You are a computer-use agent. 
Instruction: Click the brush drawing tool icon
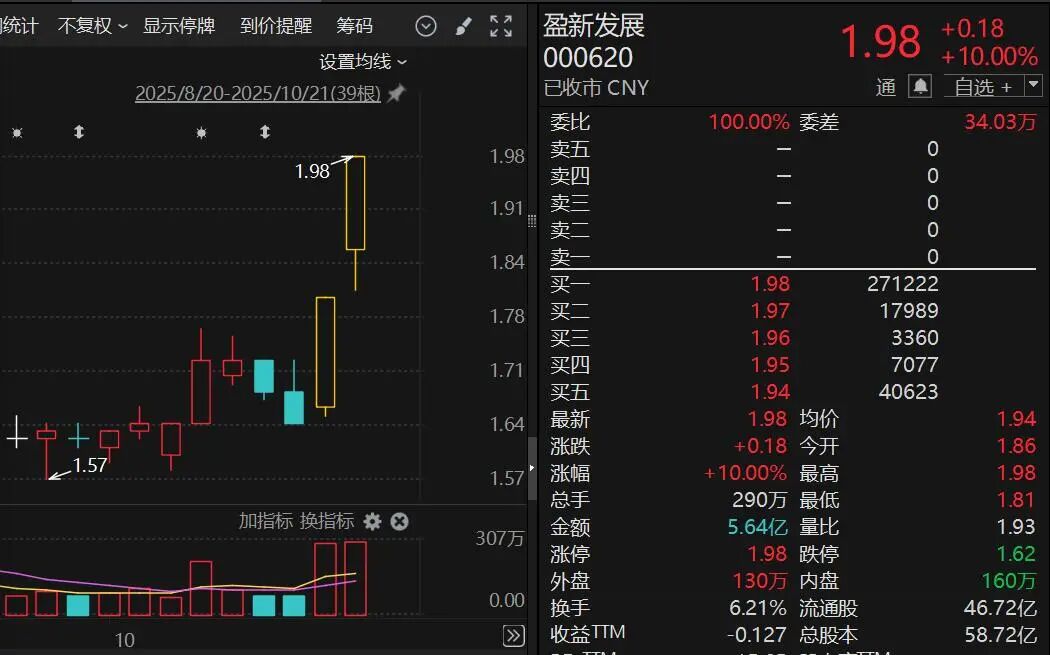pos(463,27)
